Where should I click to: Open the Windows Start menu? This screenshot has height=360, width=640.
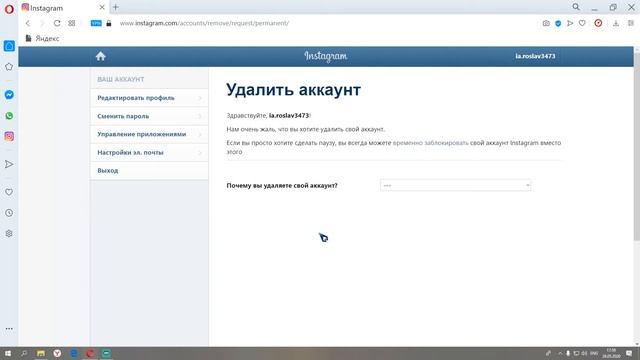coord(7,353)
